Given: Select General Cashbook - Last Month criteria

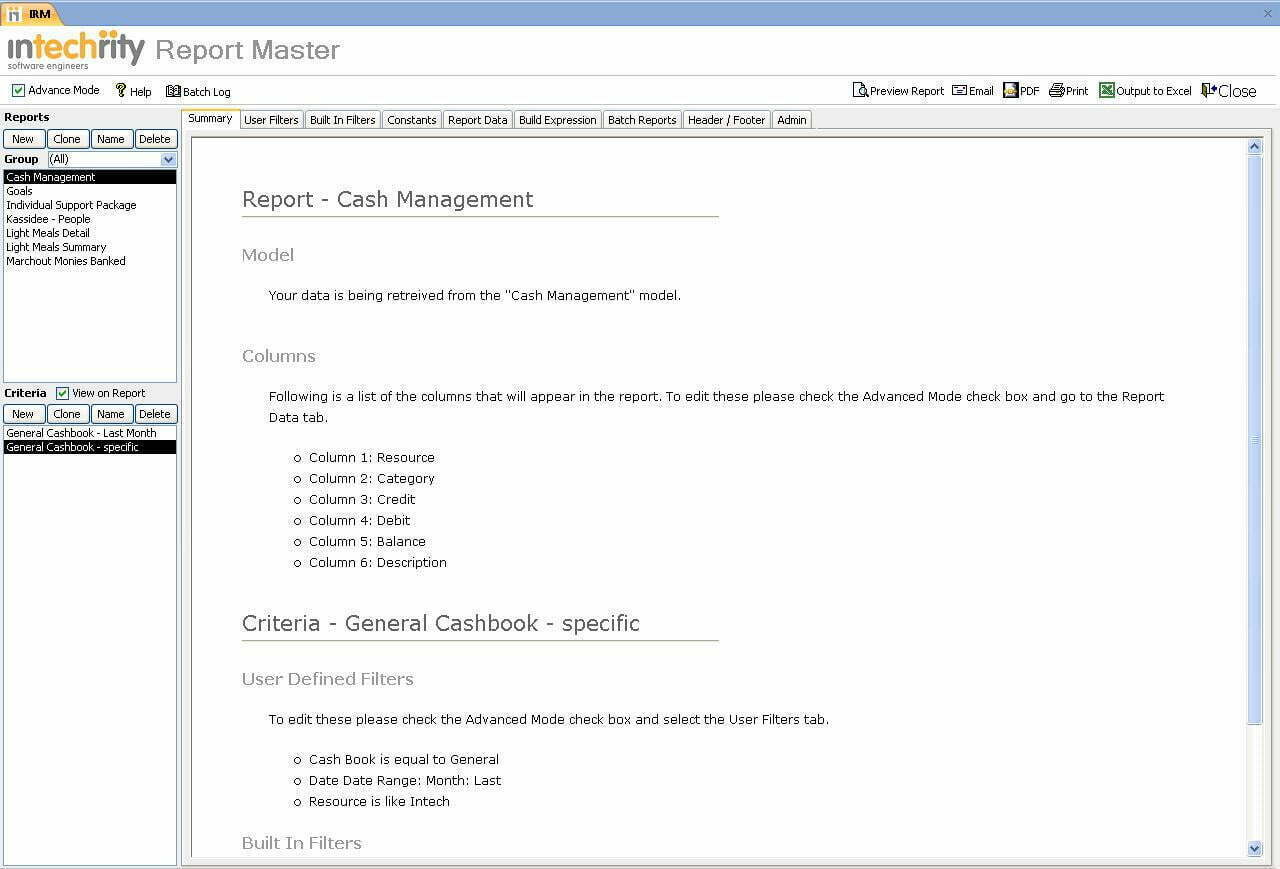Looking at the screenshot, I should tap(90, 433).
